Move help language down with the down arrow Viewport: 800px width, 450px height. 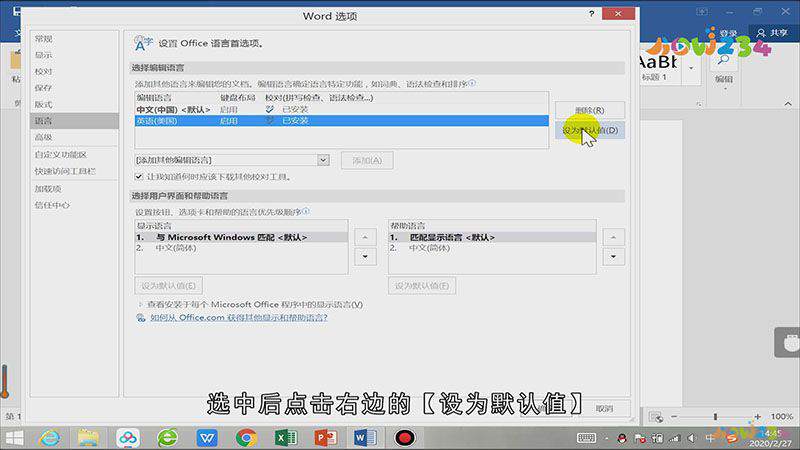click(613, 257)
